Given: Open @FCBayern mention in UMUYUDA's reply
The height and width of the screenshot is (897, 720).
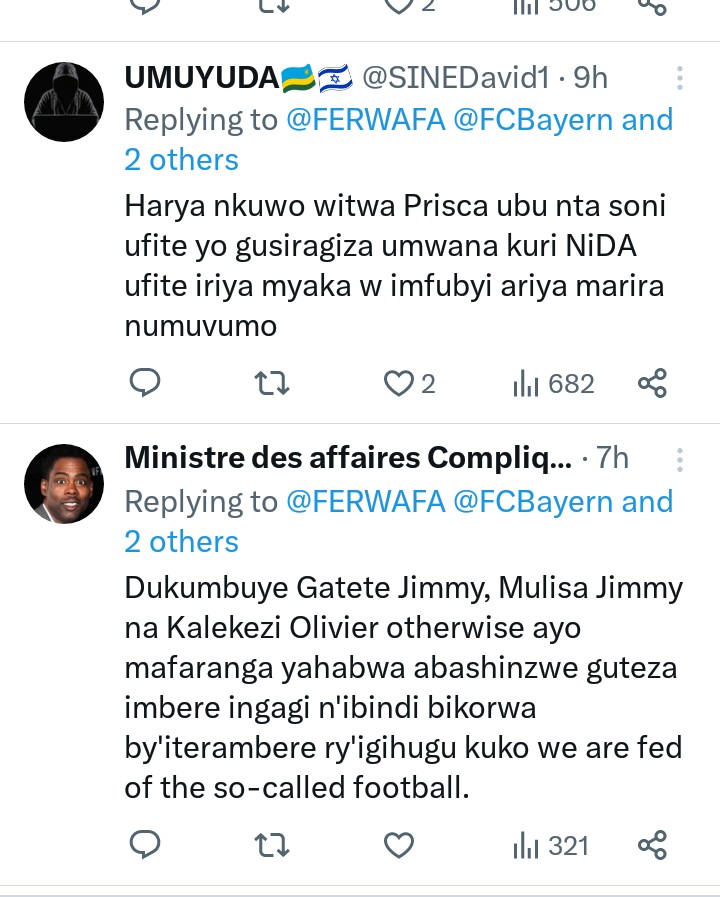Looking at the screenshot, I should pos(533,120).
